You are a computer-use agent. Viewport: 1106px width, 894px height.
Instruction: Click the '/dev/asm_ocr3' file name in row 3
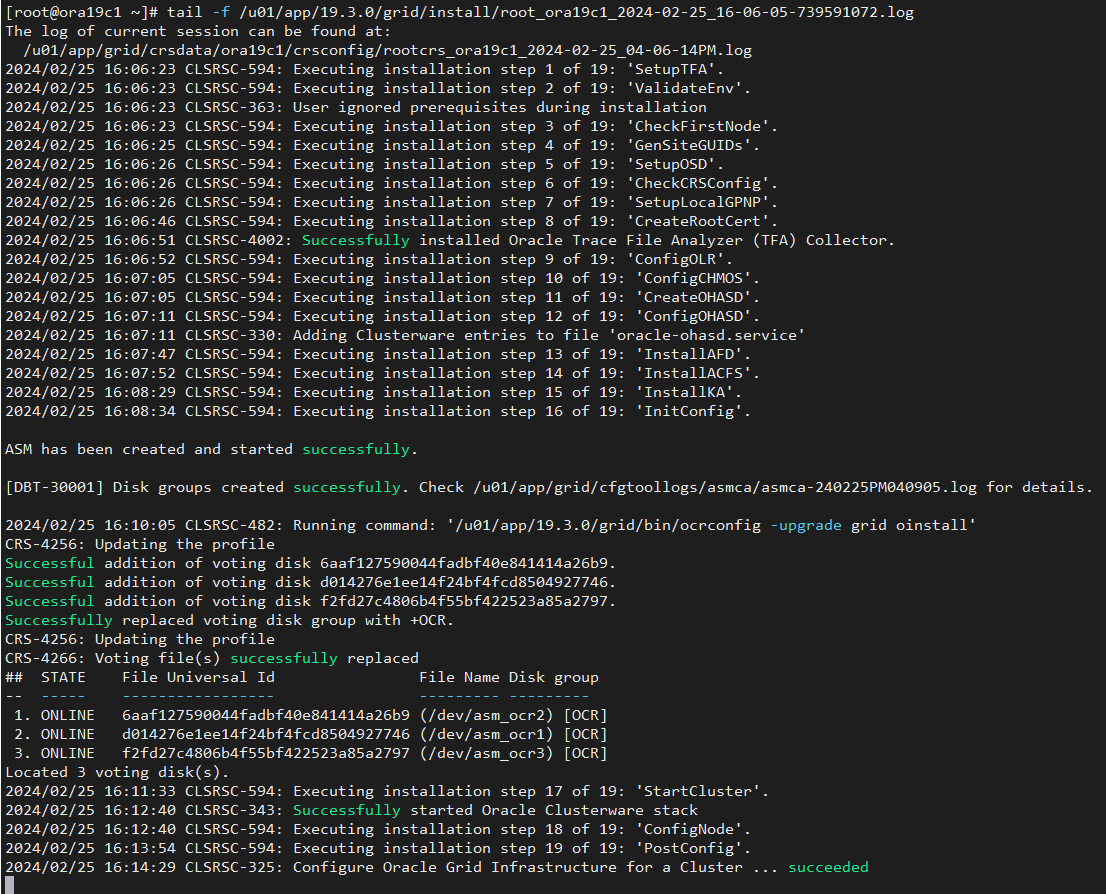[487, 754]
